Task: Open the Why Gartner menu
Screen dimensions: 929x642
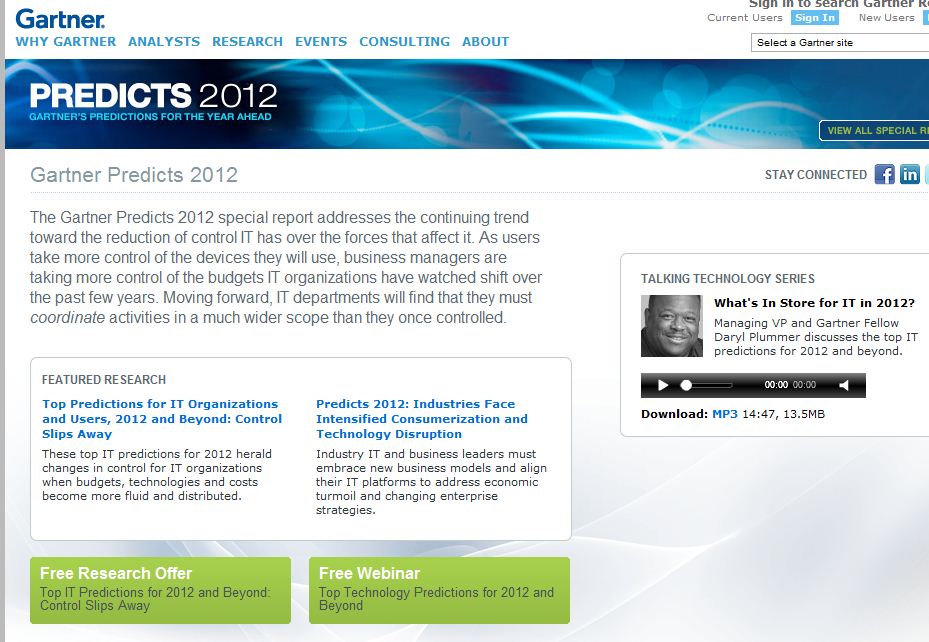Action: pos(66,42)
